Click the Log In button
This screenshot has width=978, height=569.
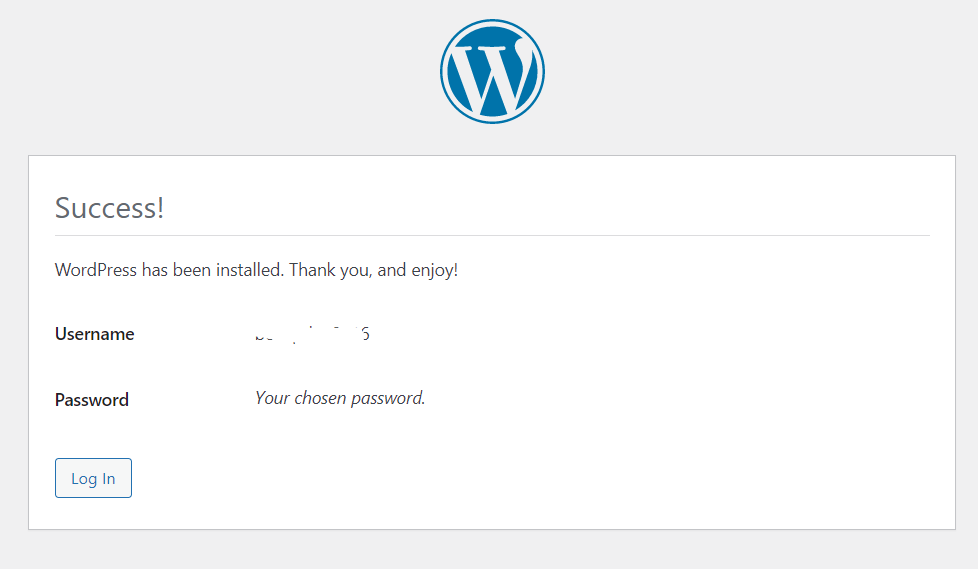[x=93, y=478]
